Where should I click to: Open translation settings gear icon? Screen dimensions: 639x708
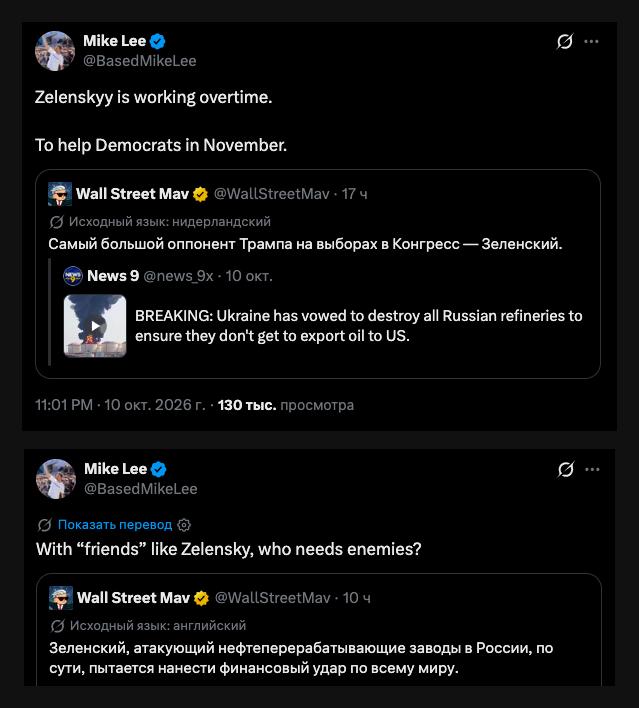coord(184,525)
